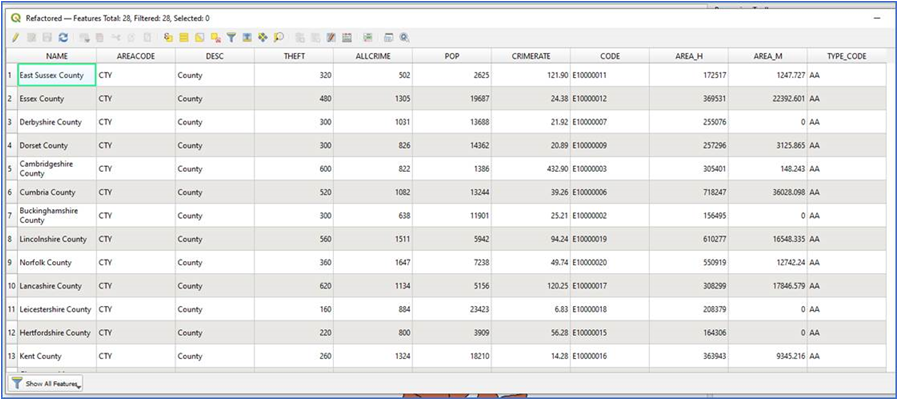The width and height of the screenshot is (898, 399).
Task: Select the Derbyshire County cell
Action: (57, 122)
